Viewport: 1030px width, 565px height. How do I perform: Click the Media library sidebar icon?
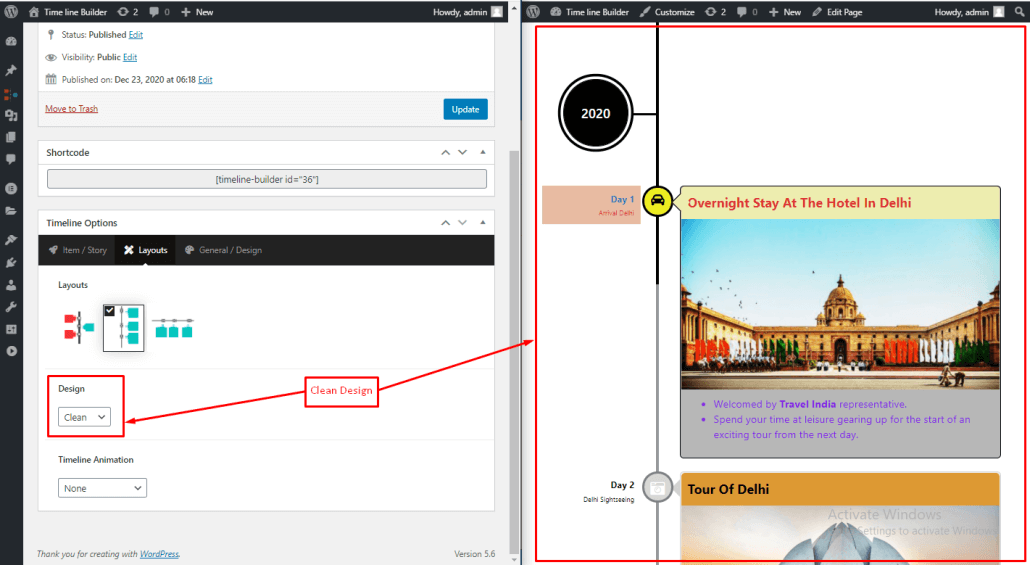coord(11,116)
